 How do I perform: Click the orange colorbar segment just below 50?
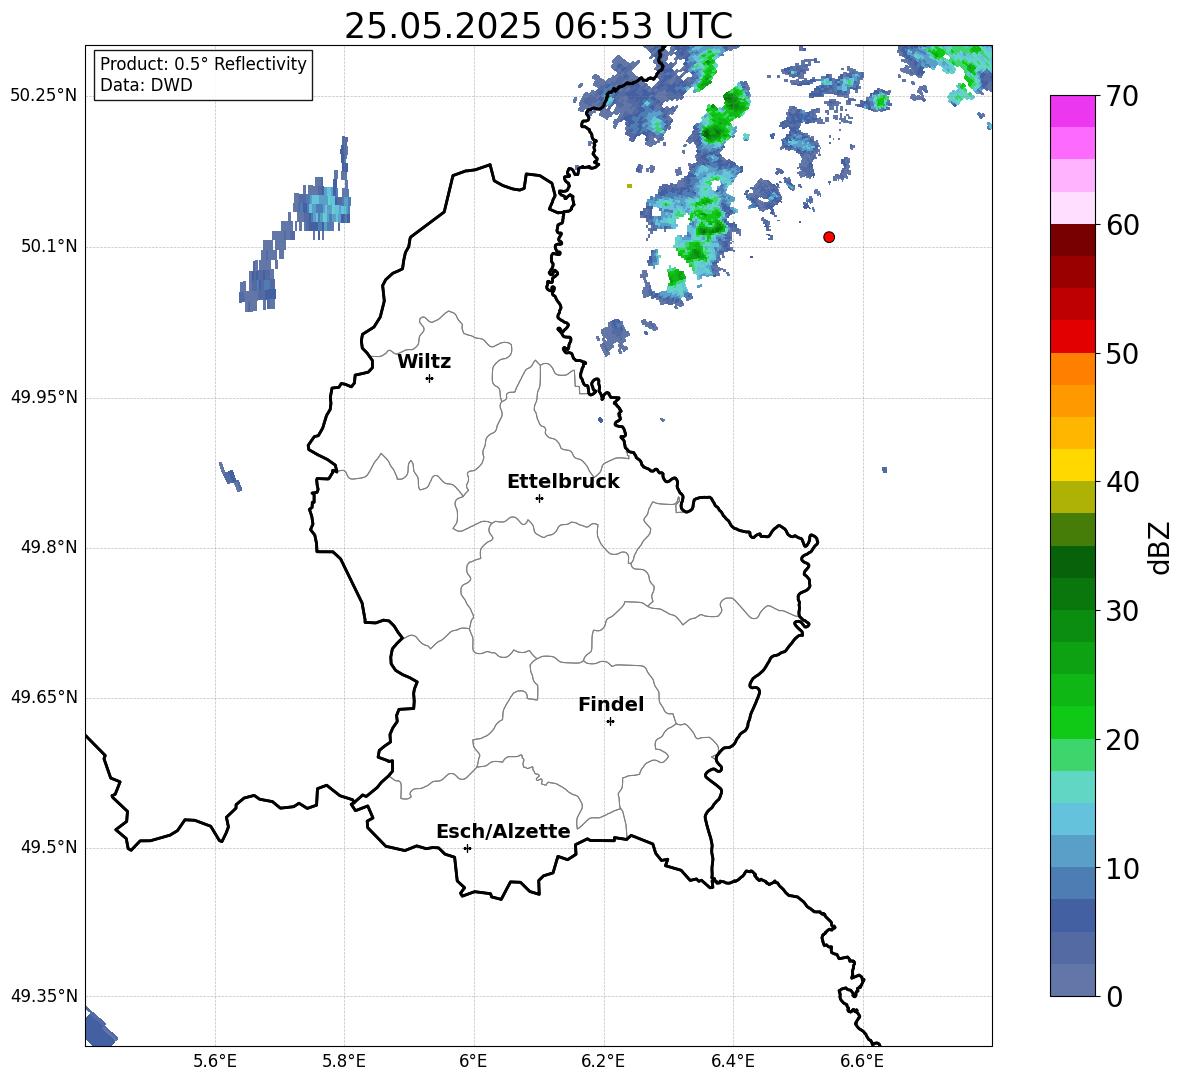[x=1072, y=369]
